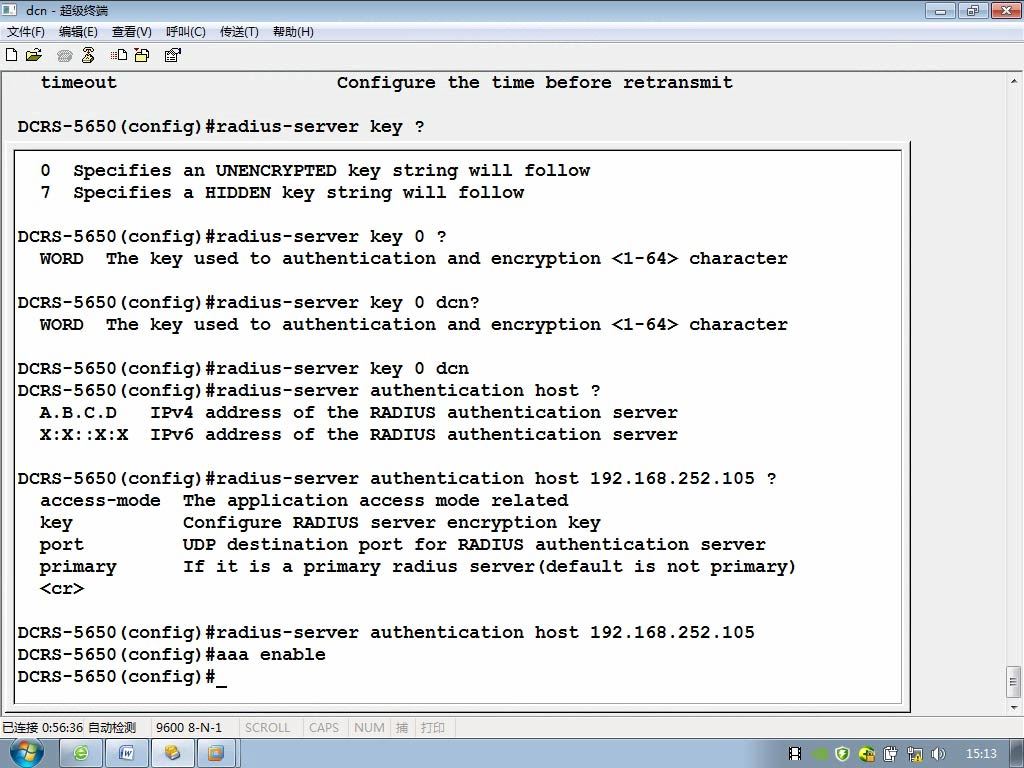Click the 9600 8-N-1 status entry
Image resolution: width=1024 pixels, height=768 pixels.
click(189, 728)
